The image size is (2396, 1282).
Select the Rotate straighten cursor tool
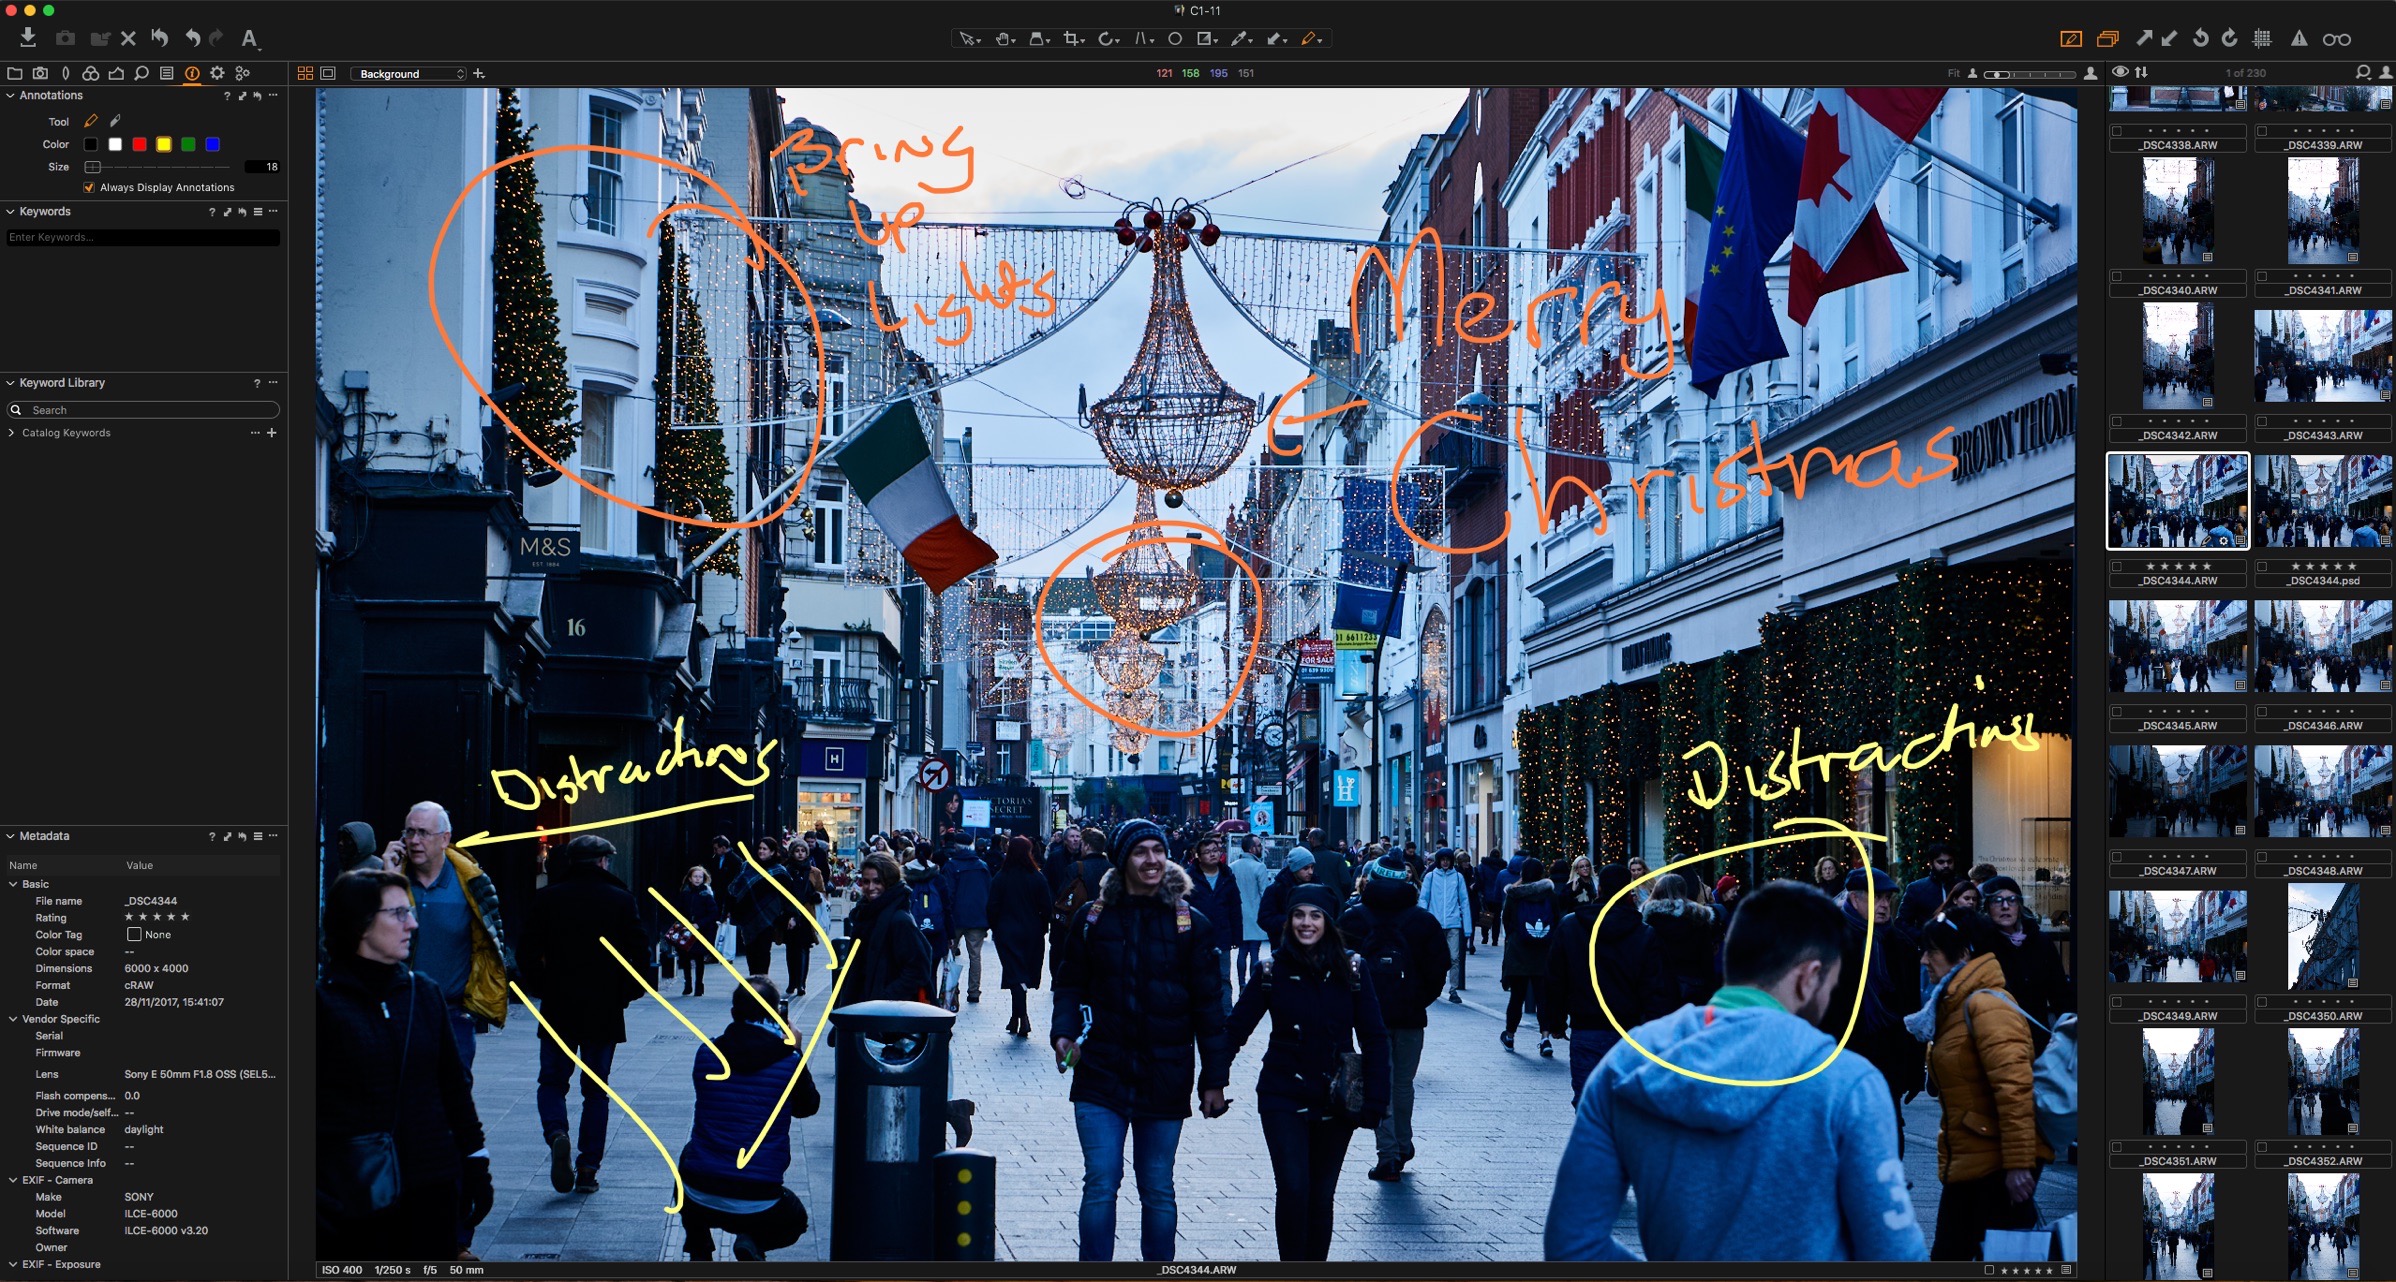click(1107, 39)
